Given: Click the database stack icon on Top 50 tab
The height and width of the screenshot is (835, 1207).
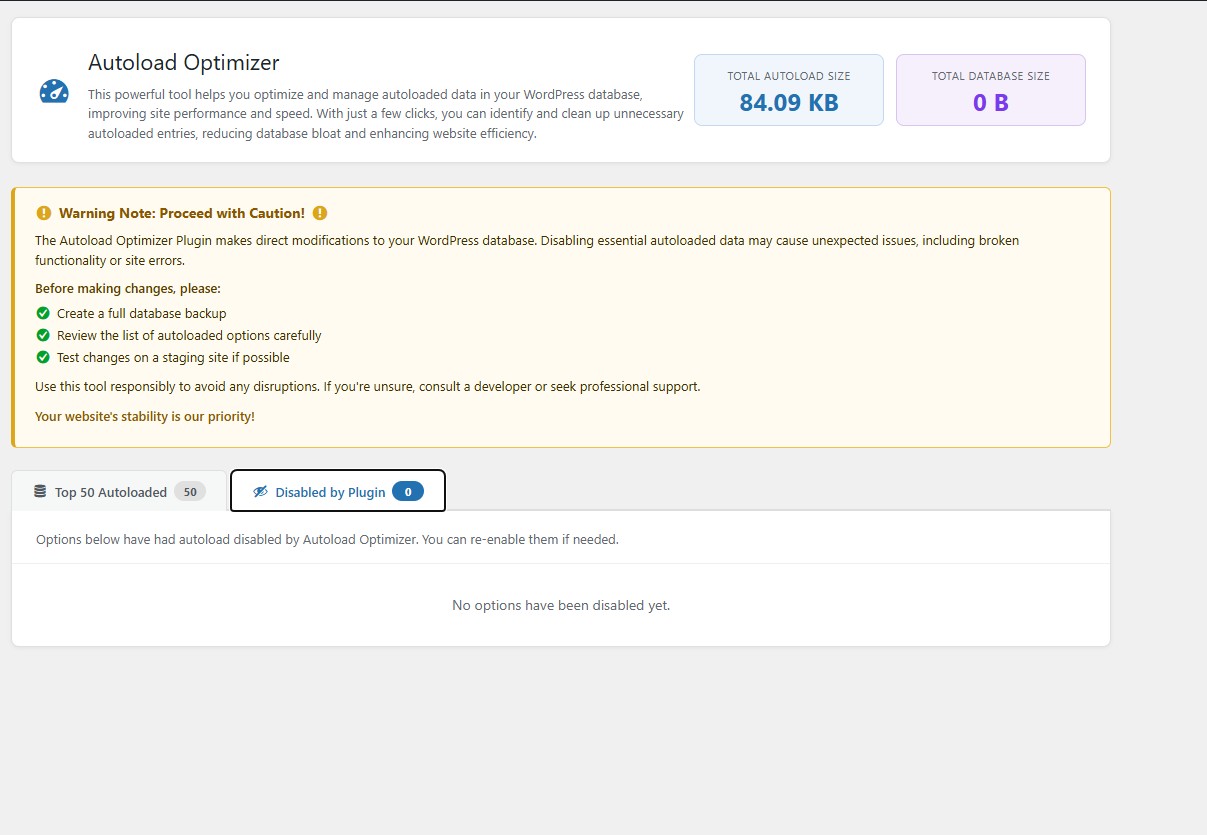Looking at the screenshot, I should click(40, 491).
